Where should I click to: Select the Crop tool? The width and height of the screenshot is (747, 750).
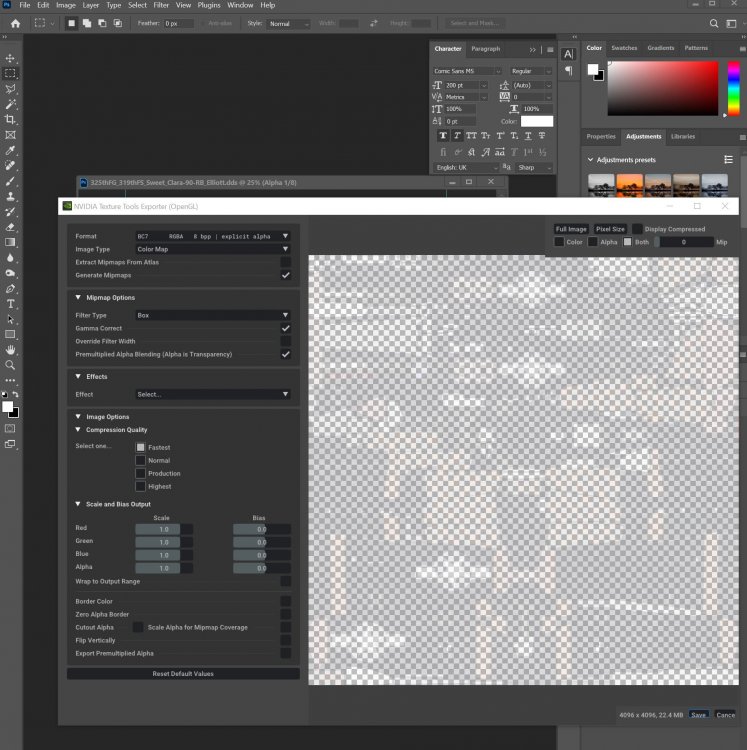click(11, 119)
